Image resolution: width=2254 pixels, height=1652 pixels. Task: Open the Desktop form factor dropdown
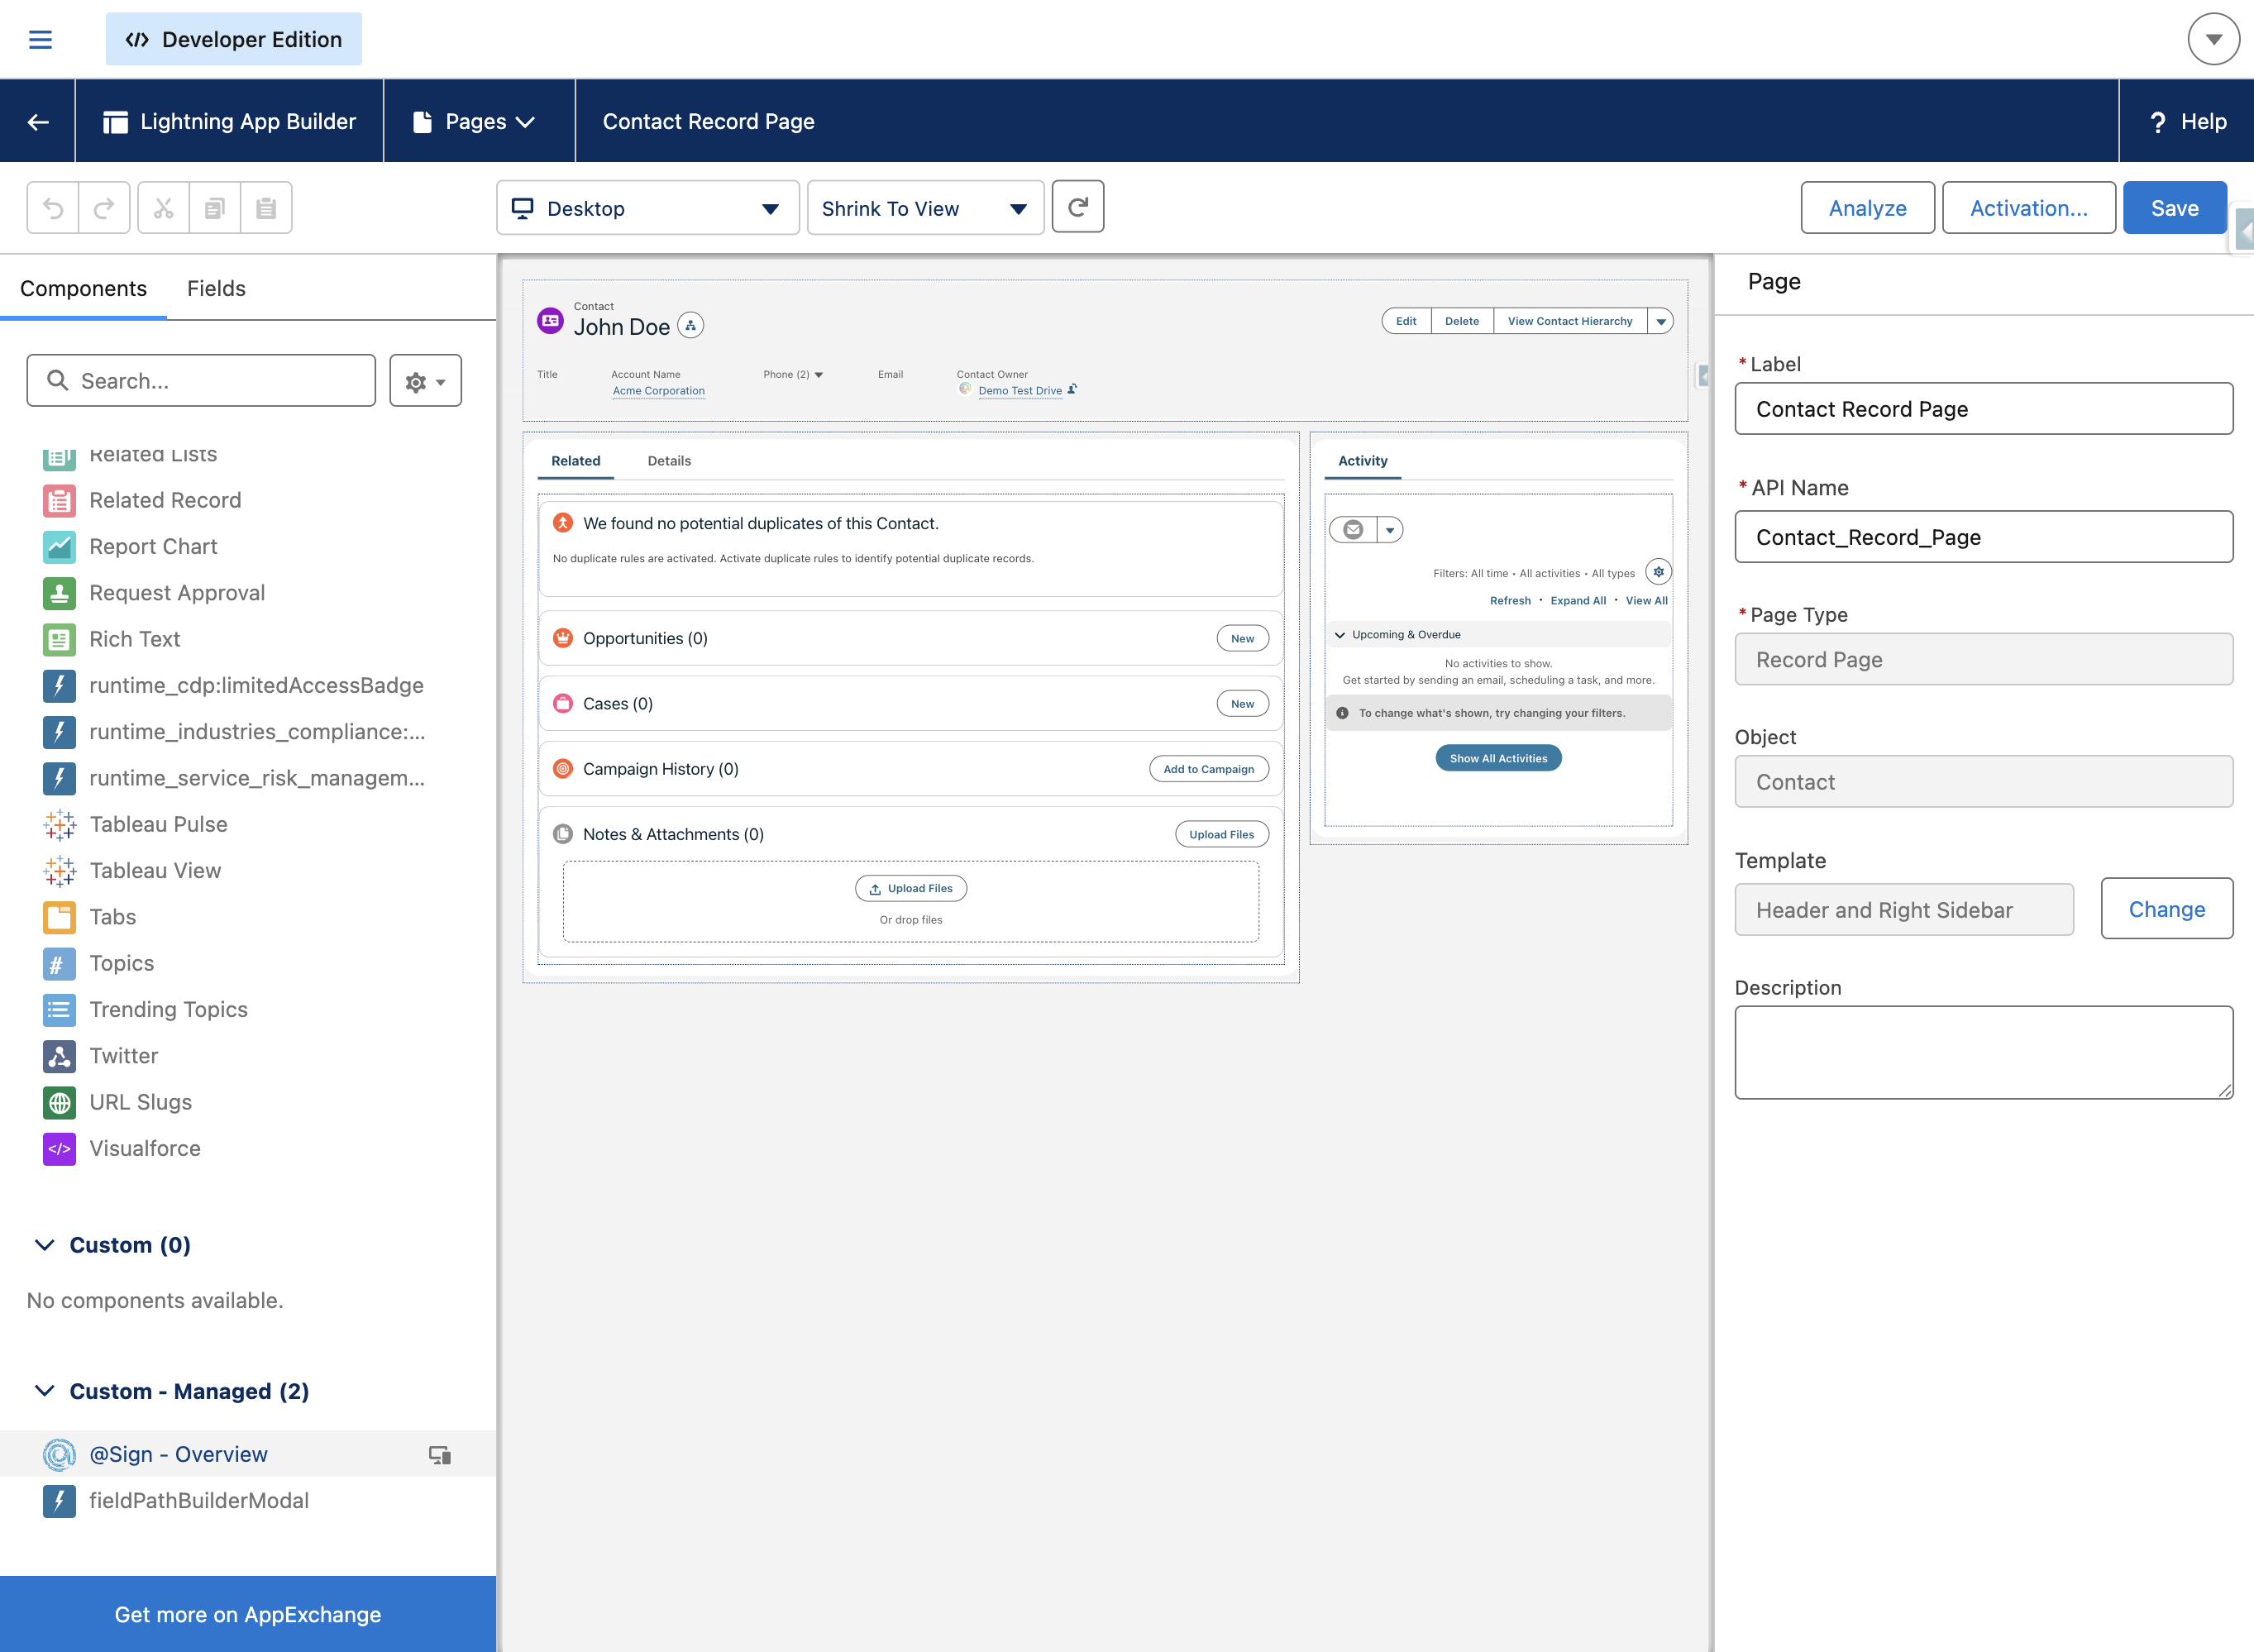point(647,208)
